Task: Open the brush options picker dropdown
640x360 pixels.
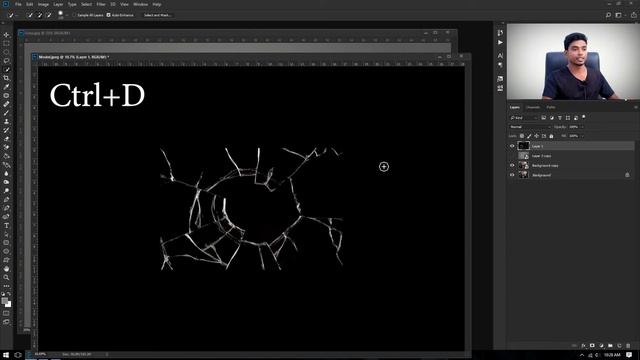Action: click(x=67, y=15)
